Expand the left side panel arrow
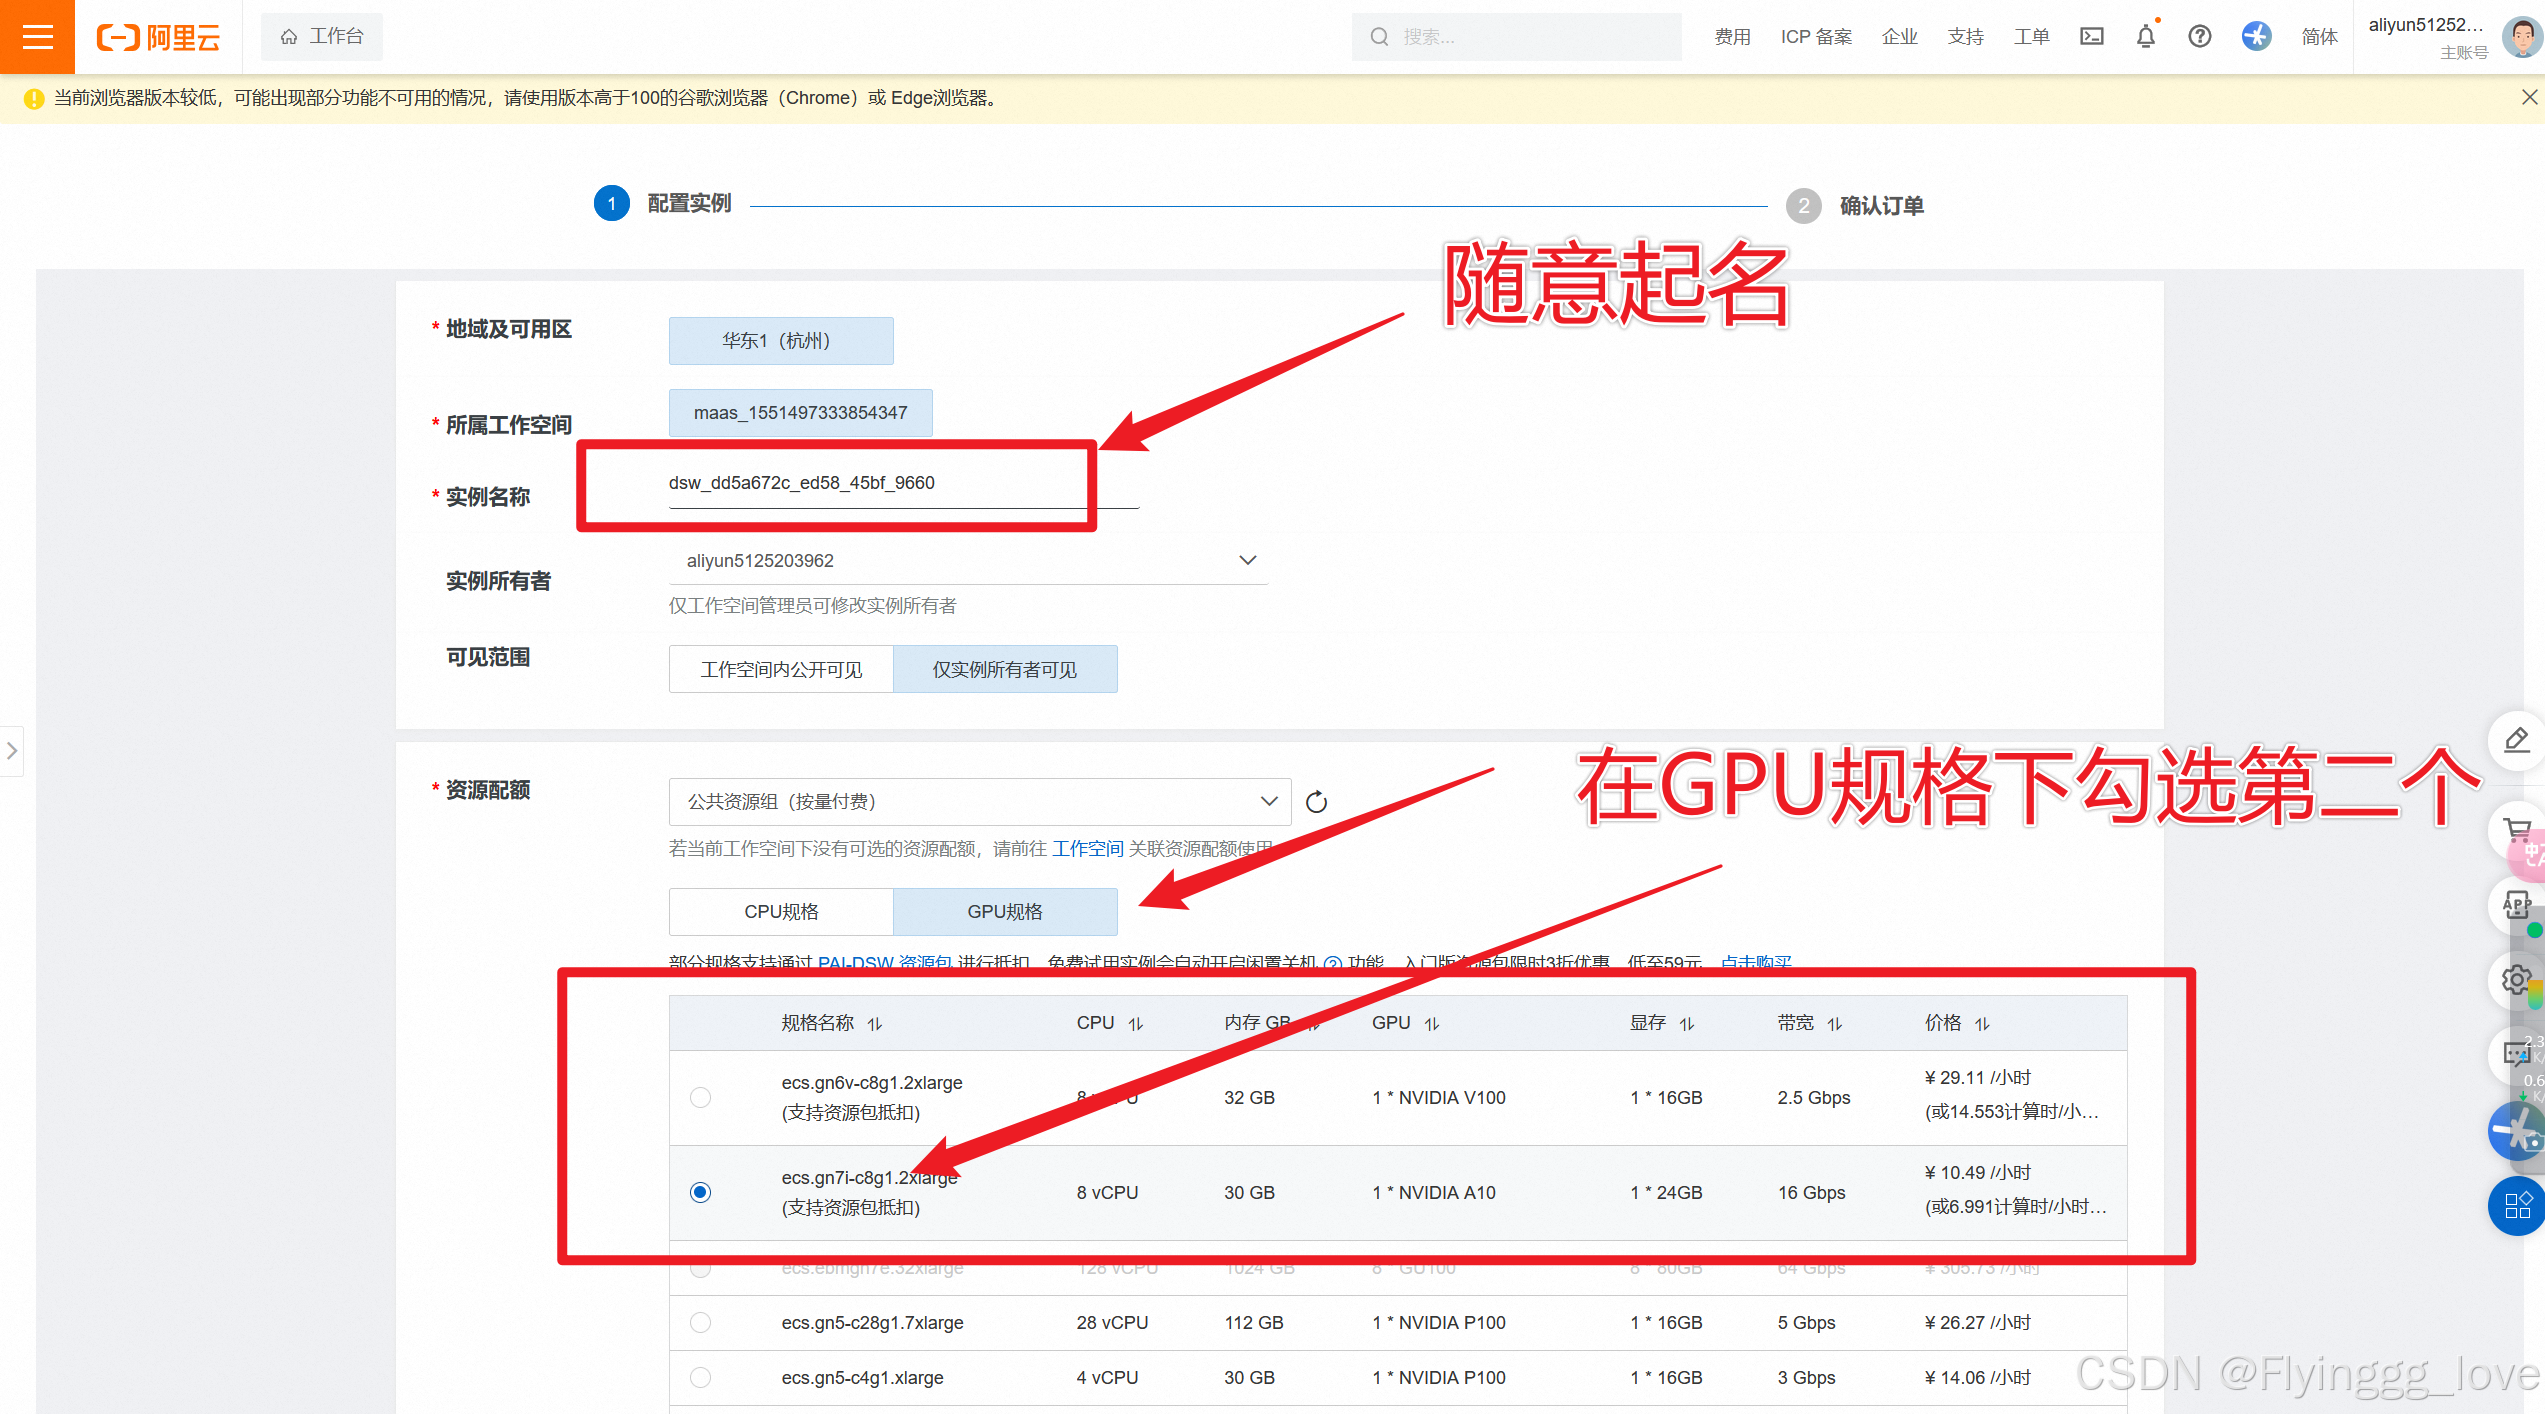 pyautogui.click(x=12, y=751)
